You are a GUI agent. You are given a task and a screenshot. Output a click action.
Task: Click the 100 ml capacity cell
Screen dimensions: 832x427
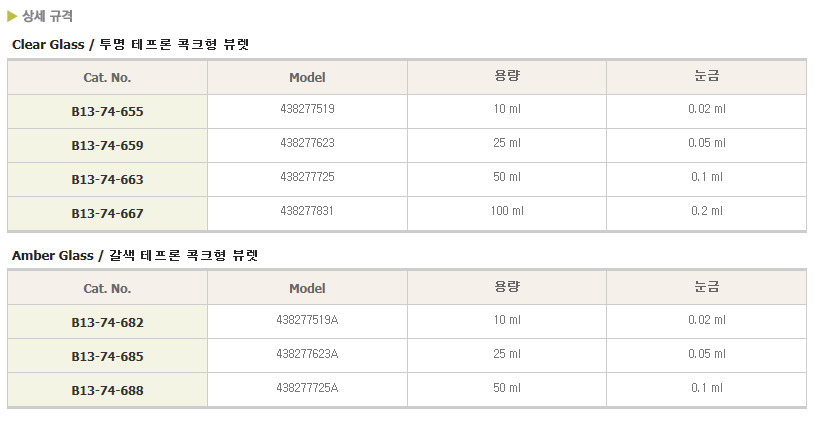pyautogui.click(x=507, y=211)
